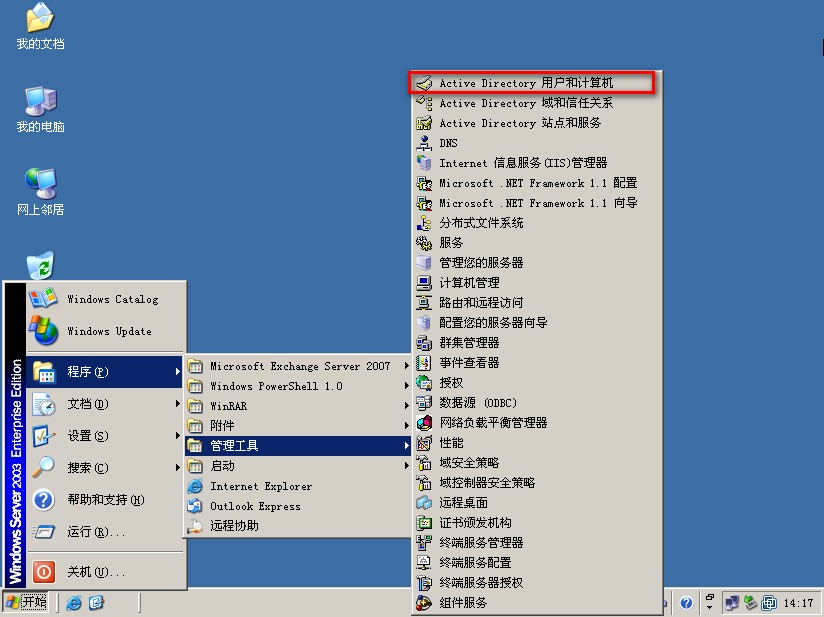
Task: Open Active Directory 用户和计算机
Action: (x=537, y=83)
